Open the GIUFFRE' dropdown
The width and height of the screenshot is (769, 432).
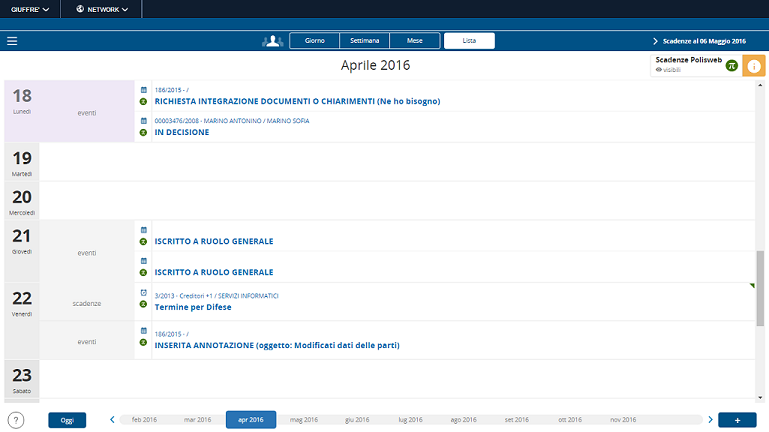pos(30,9)
